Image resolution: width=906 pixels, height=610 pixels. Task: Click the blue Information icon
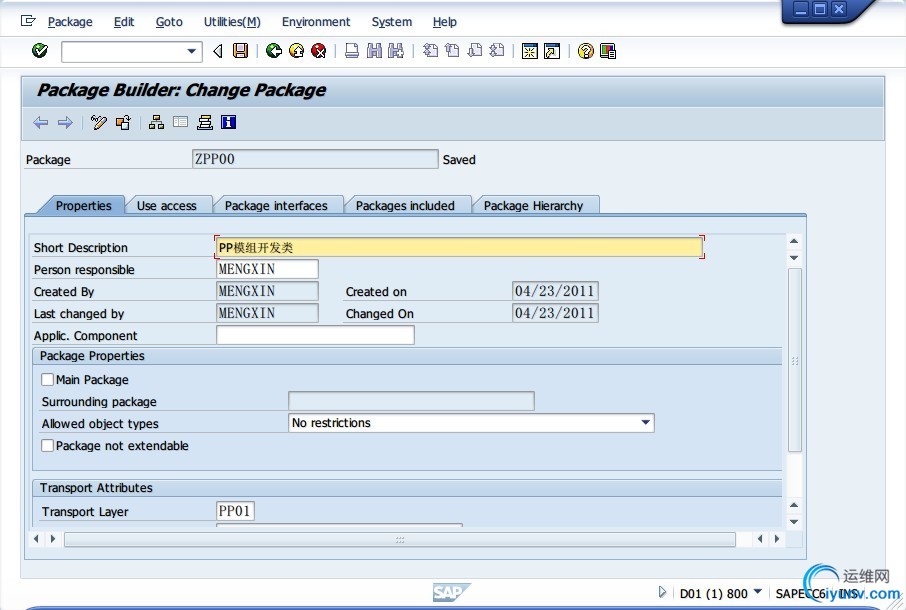pyautogui.click(x=229, y=123)
